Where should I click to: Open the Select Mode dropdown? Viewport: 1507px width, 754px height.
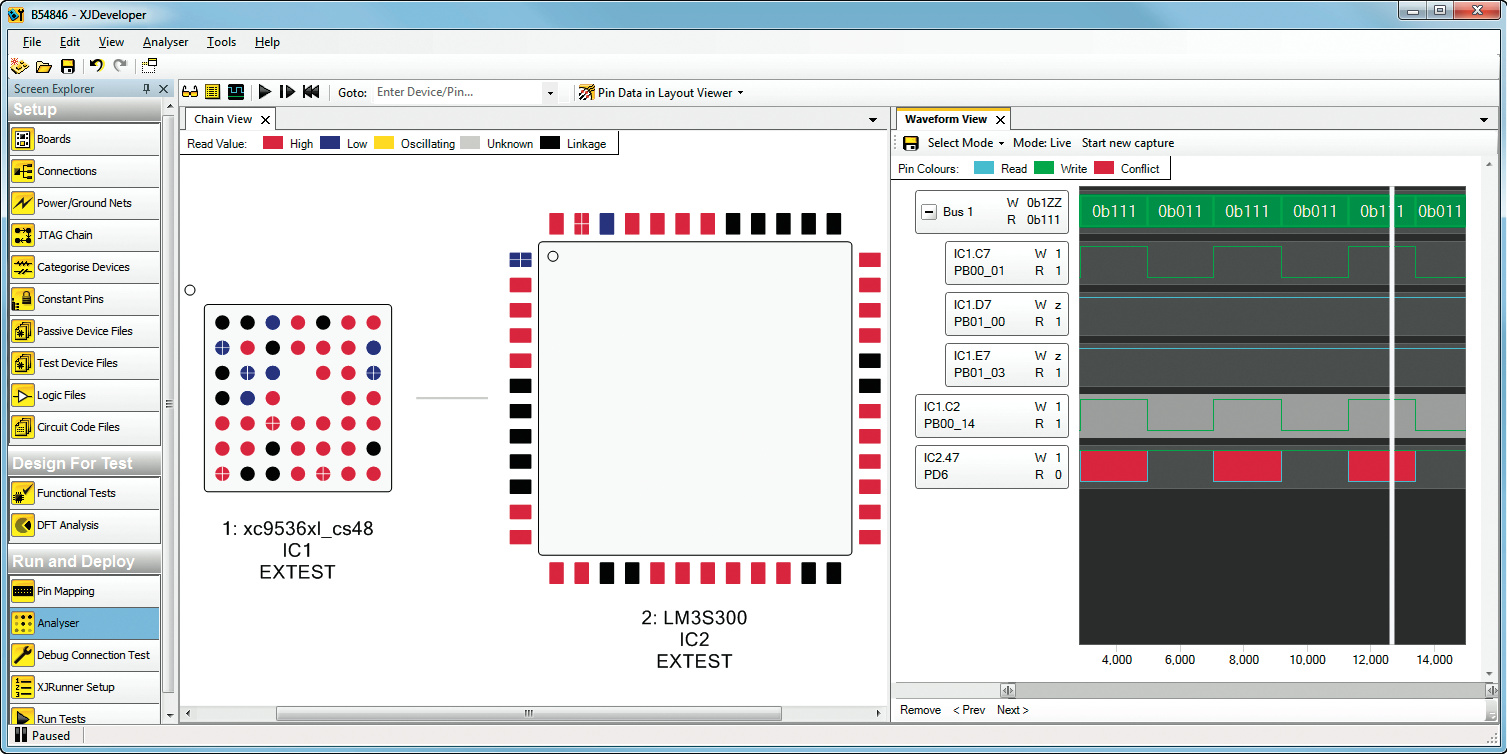(965, 143)
